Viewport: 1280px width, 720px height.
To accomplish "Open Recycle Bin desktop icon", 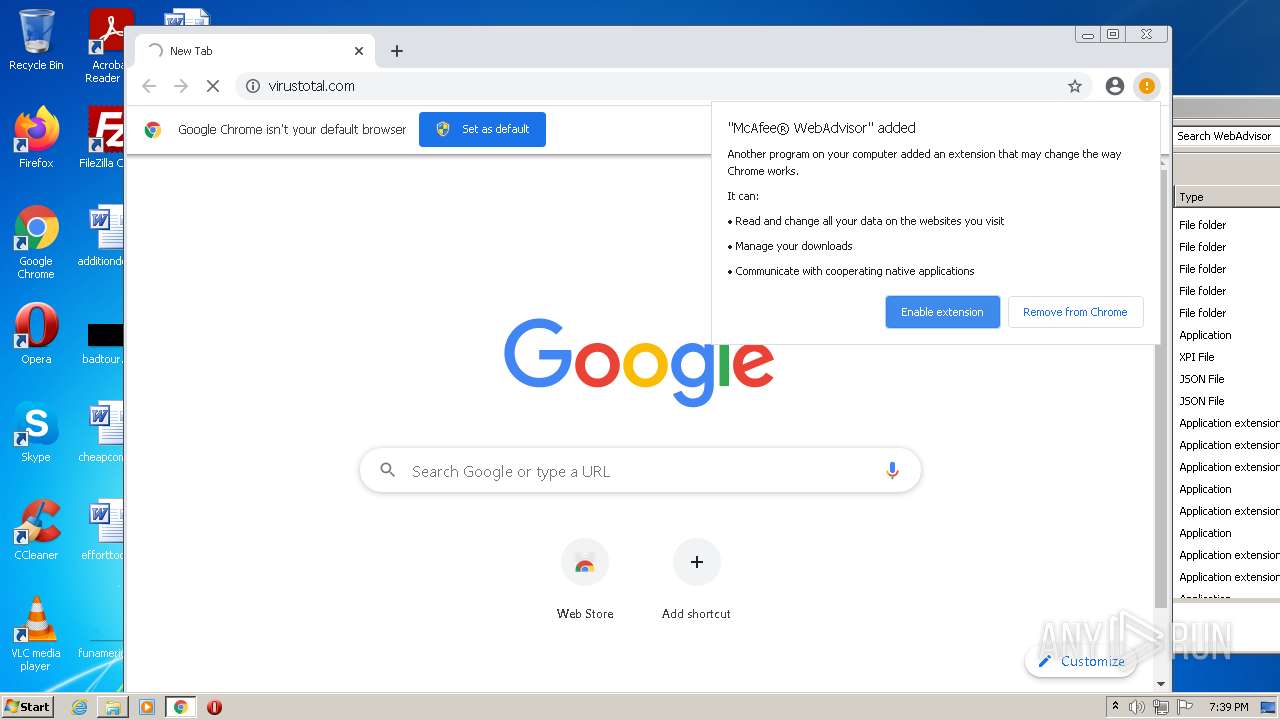I will (x=36, y=40).
